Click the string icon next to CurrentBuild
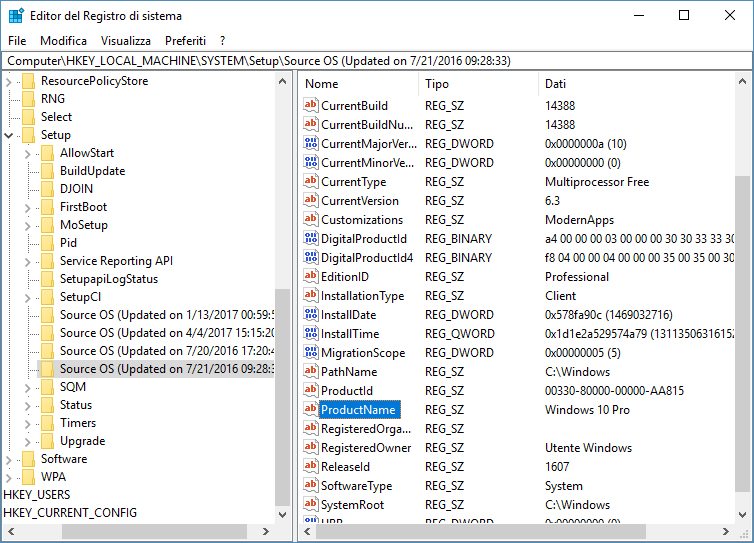This screenshot has height=543, width=754. [x=310, y=106]
